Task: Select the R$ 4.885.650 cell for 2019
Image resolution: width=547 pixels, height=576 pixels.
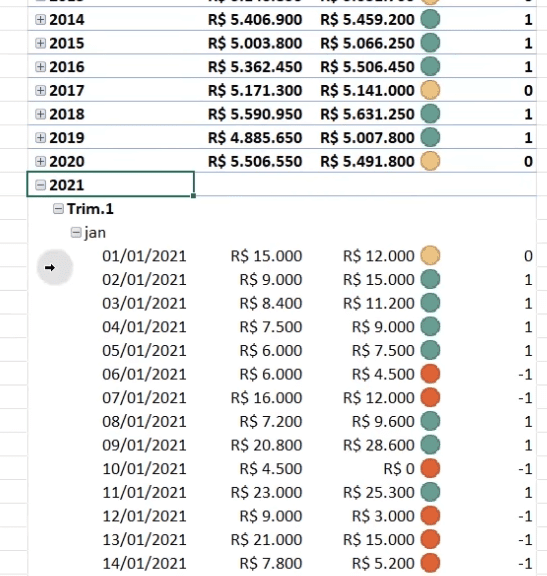Action: pos(255,138)
